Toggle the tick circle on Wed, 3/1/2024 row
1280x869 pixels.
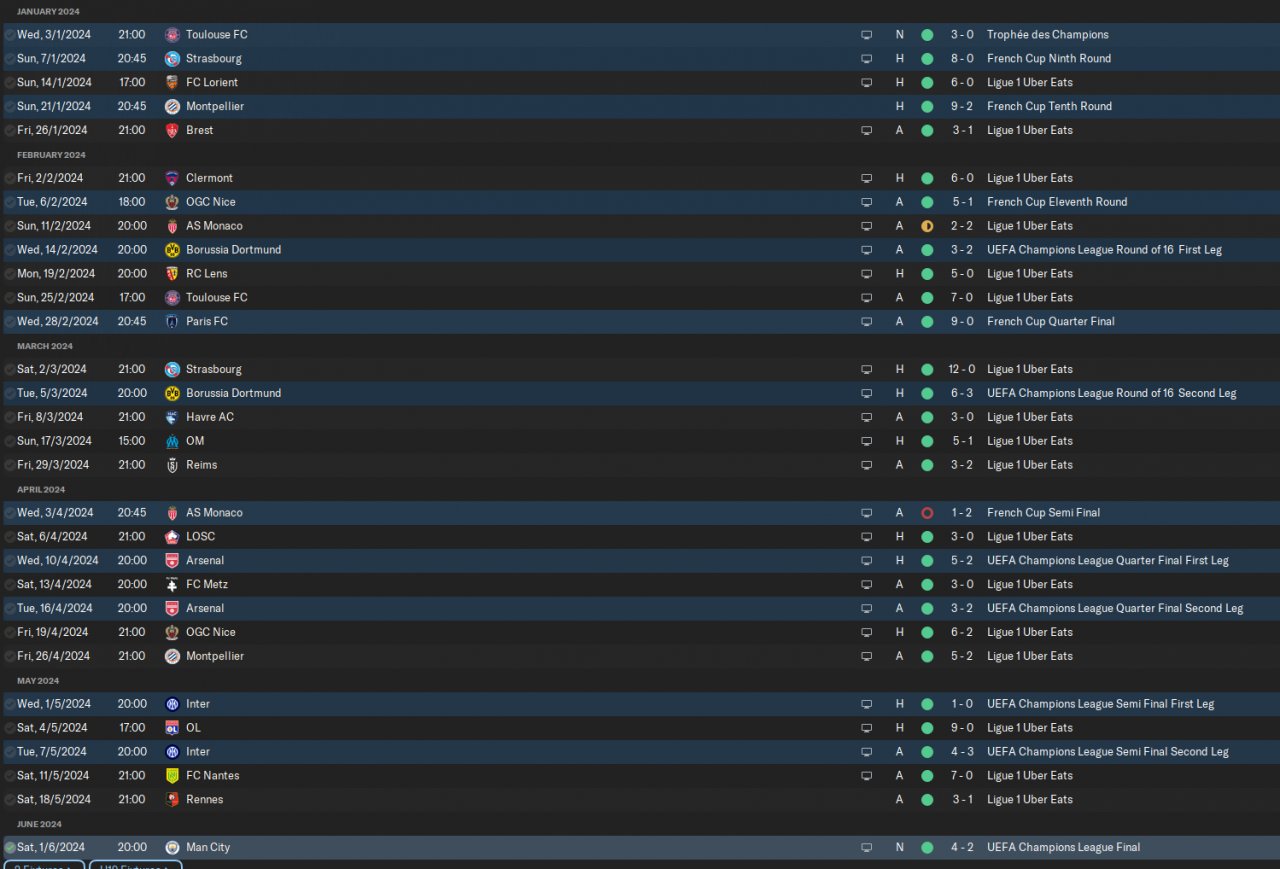click(10, 35)
